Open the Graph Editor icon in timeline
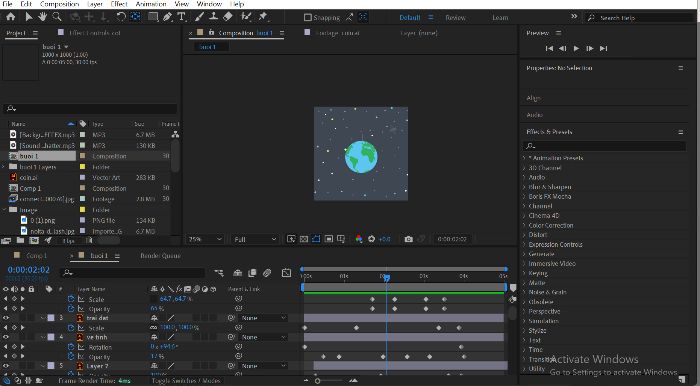Viewport: 700px width, 386px height. 287,273
